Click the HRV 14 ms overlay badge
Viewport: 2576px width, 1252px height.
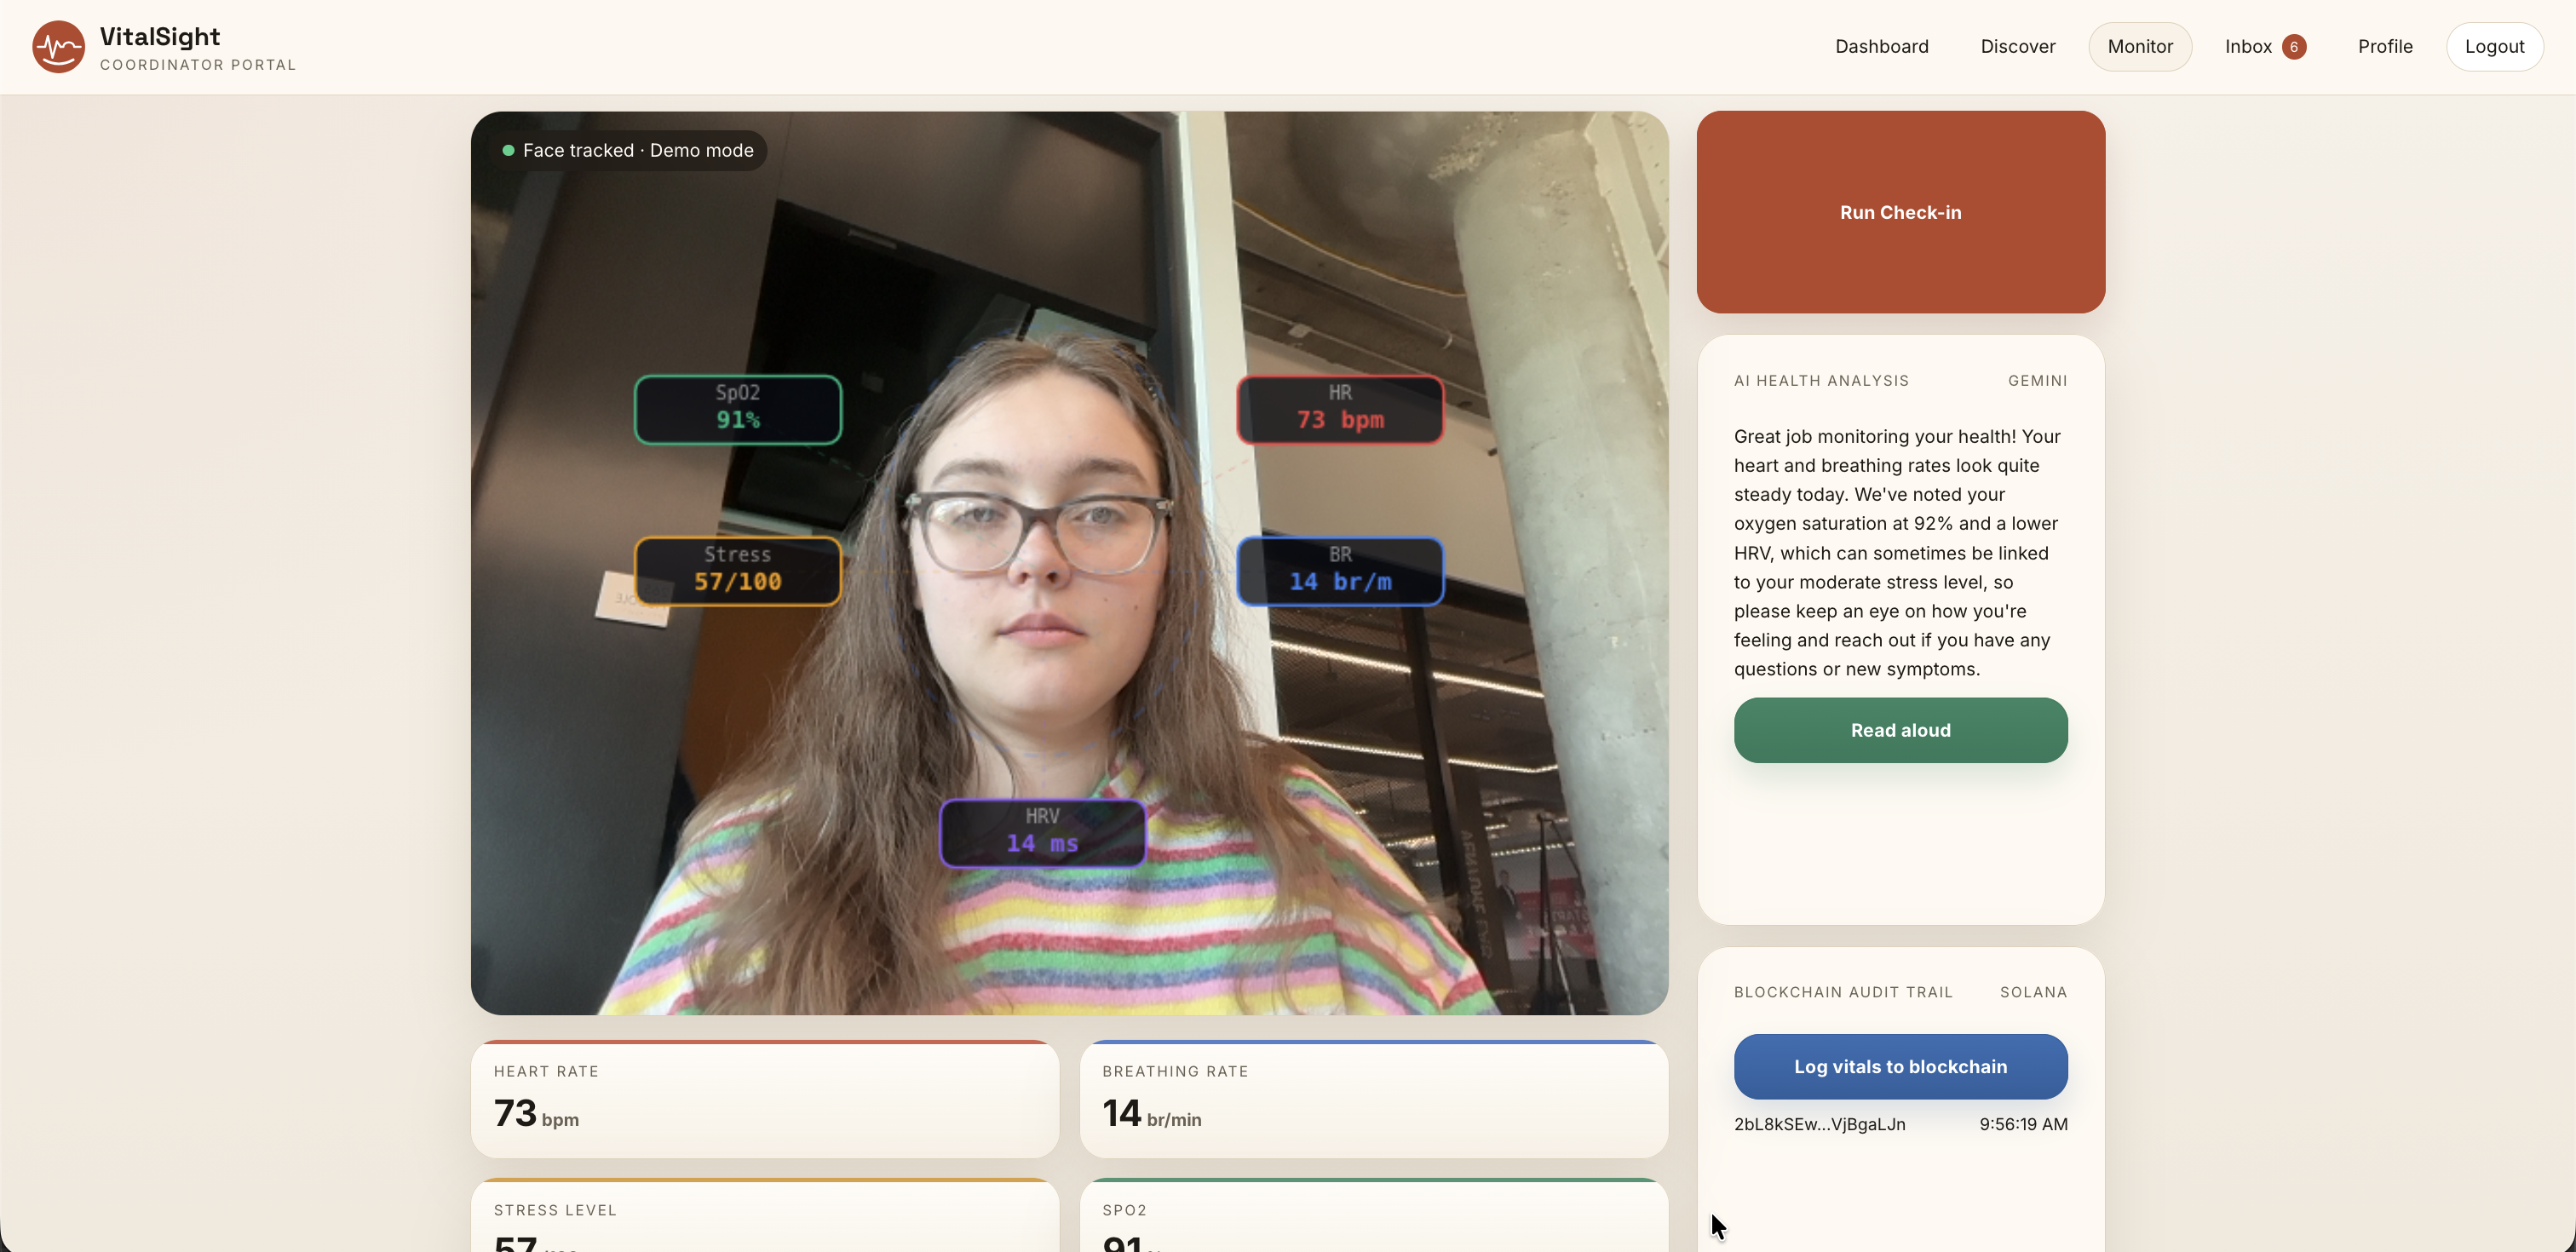(x=1042, y=832)
